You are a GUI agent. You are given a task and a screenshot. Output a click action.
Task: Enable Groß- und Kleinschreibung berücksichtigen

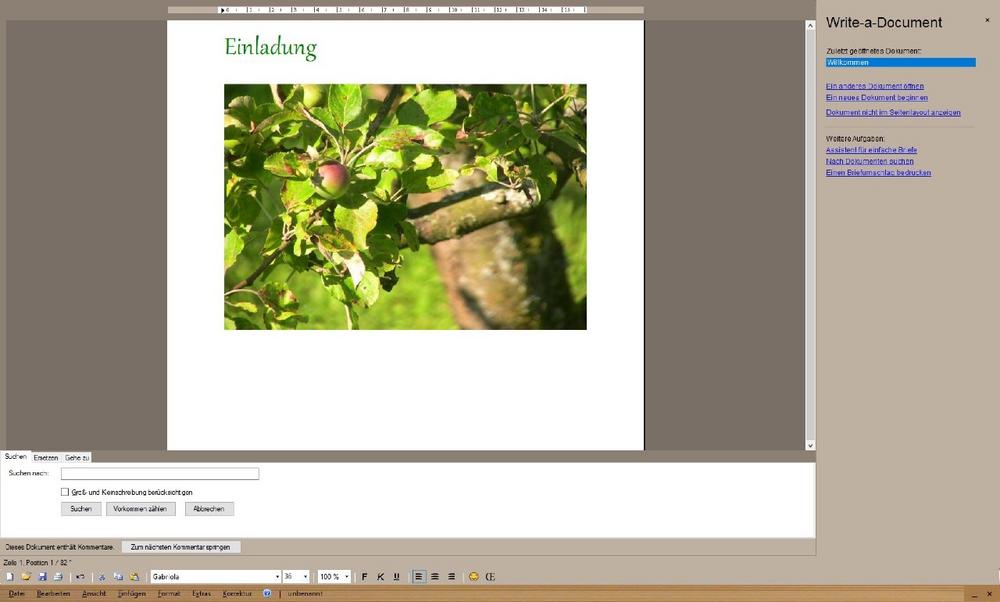[62, 492]
